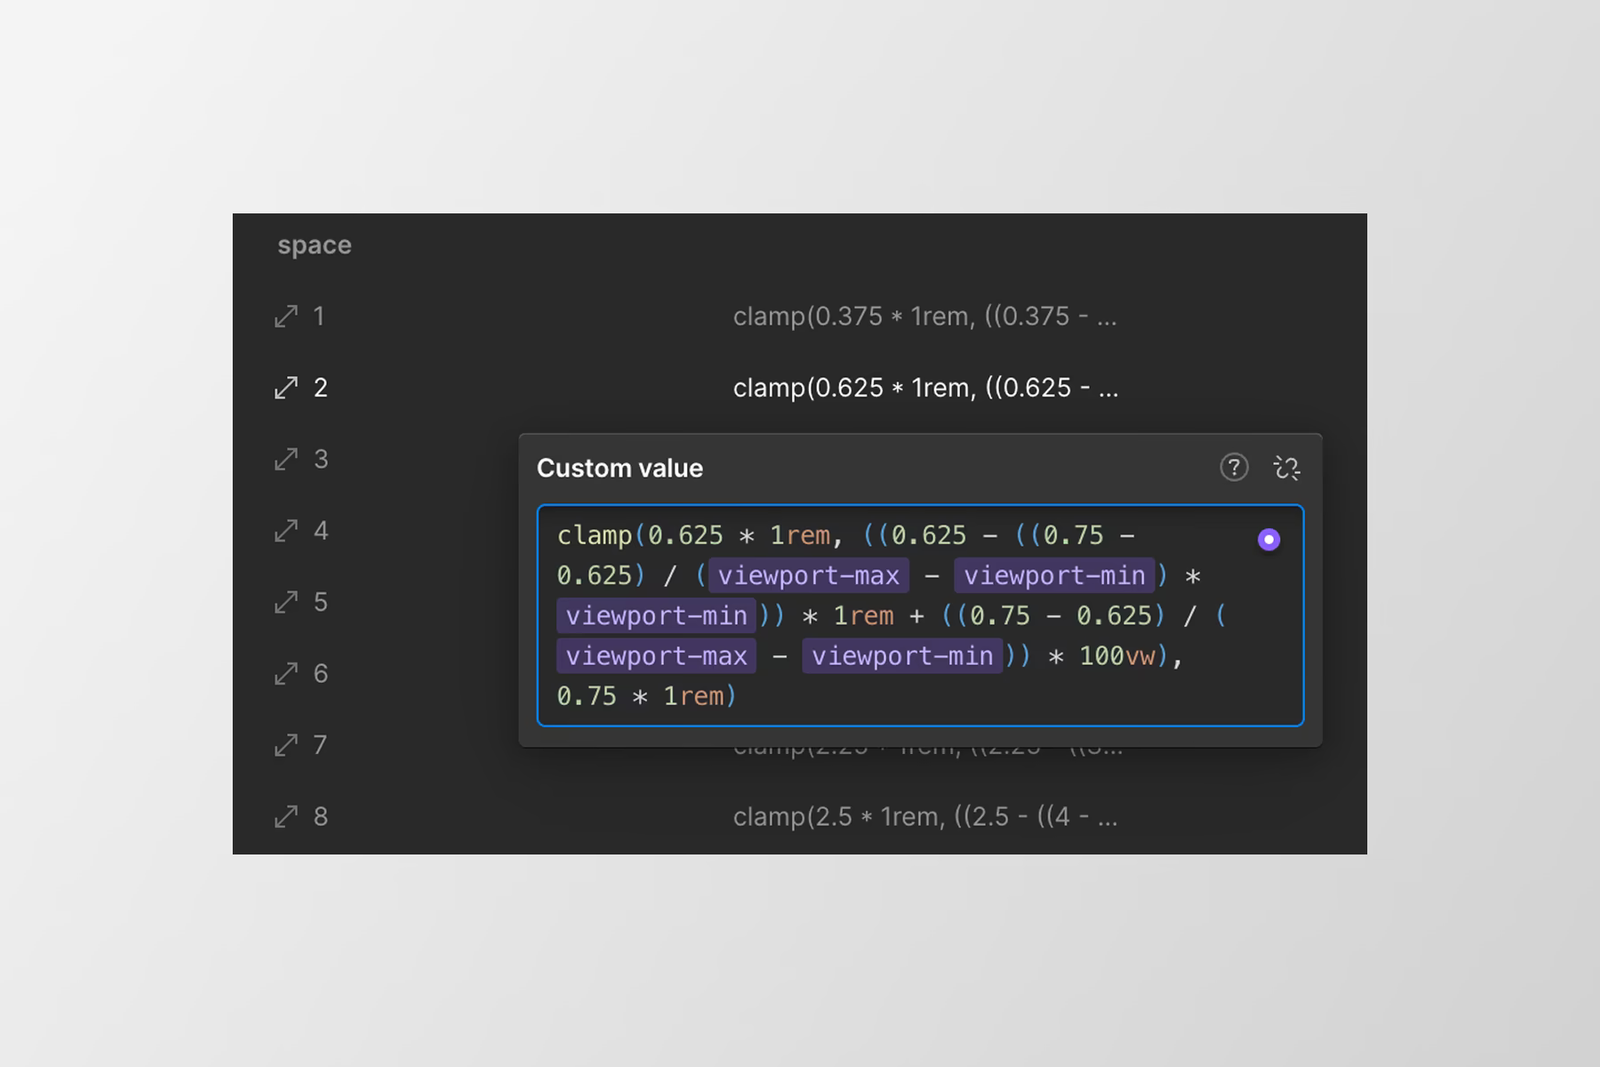Image resolution: width=1600 pixels, height=1067 pixels.
Task: Click the purple circle indicator in the editor
Action: (1269, 539)
